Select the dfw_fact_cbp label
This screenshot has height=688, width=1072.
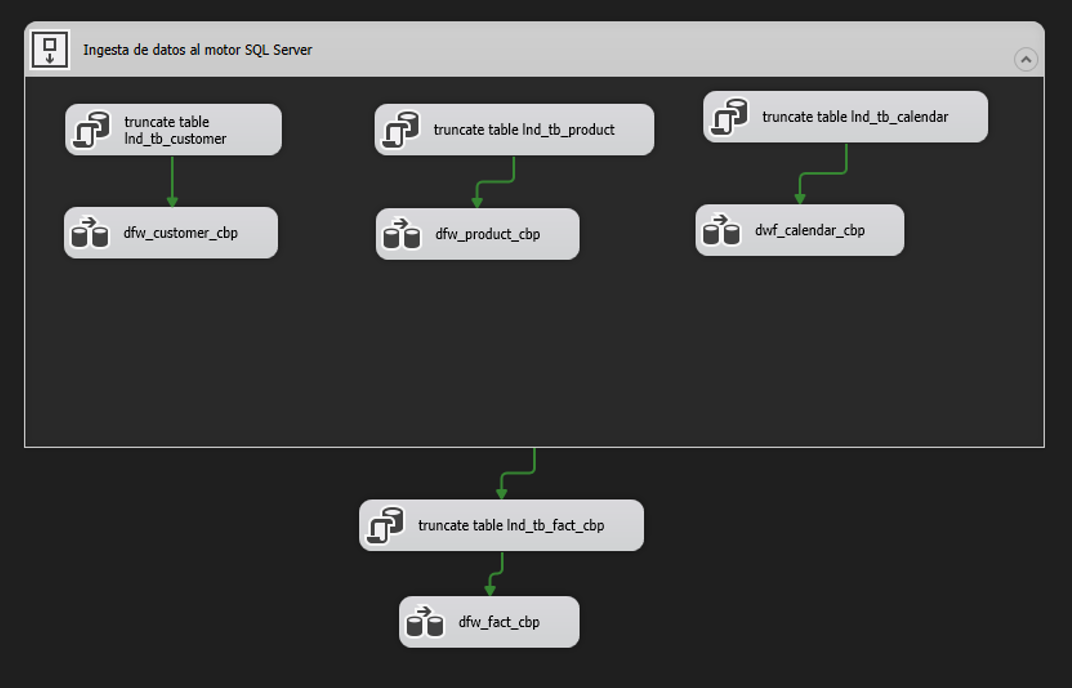click(499, 622)
